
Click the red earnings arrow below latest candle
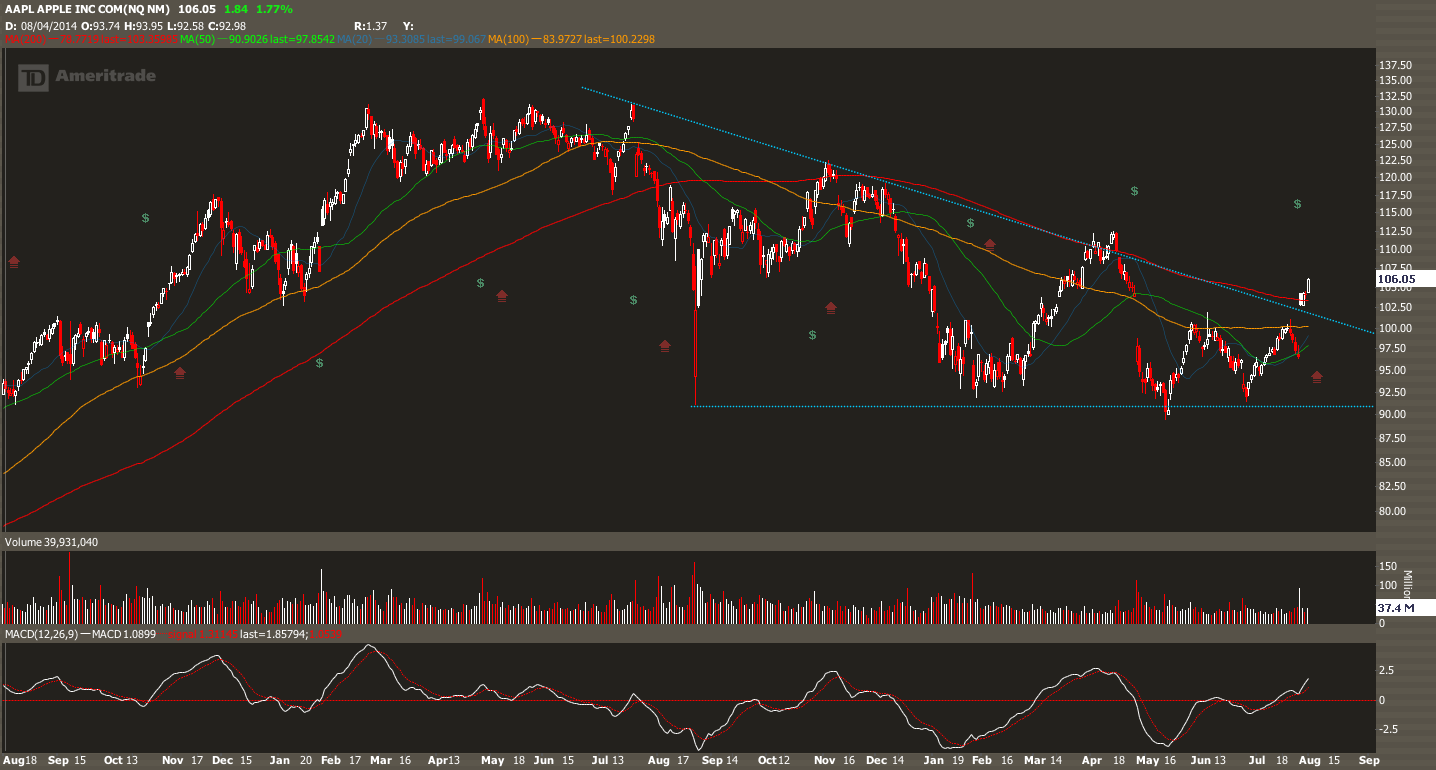pos(1316,377)
